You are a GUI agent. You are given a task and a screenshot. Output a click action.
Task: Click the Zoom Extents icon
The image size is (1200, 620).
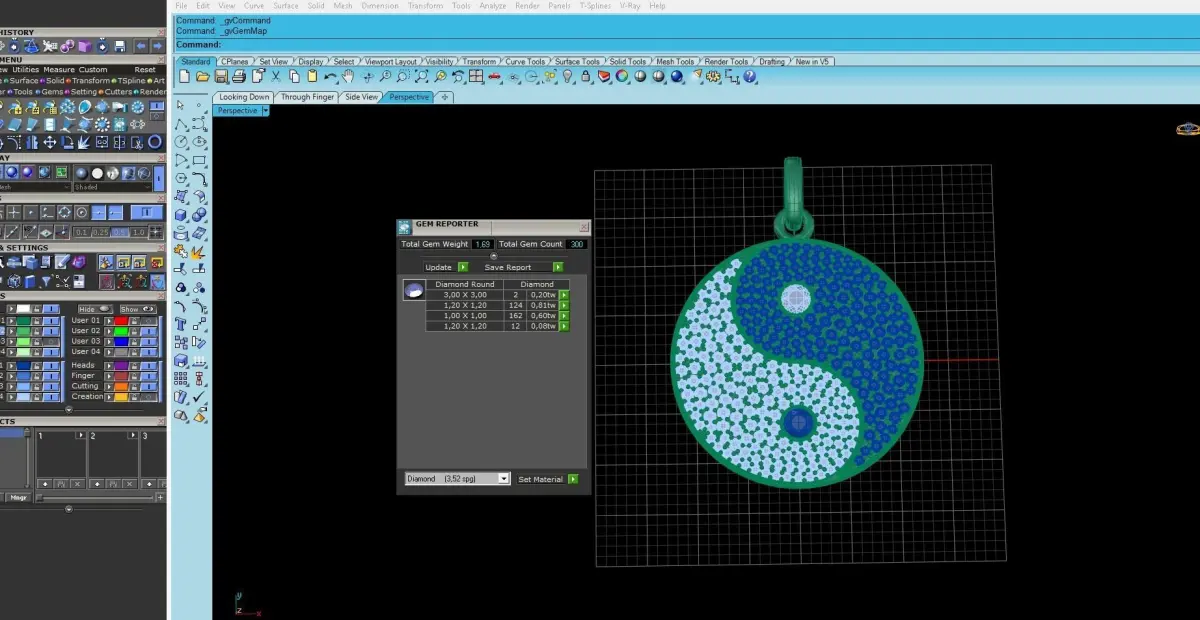click(x=422, y=76)
